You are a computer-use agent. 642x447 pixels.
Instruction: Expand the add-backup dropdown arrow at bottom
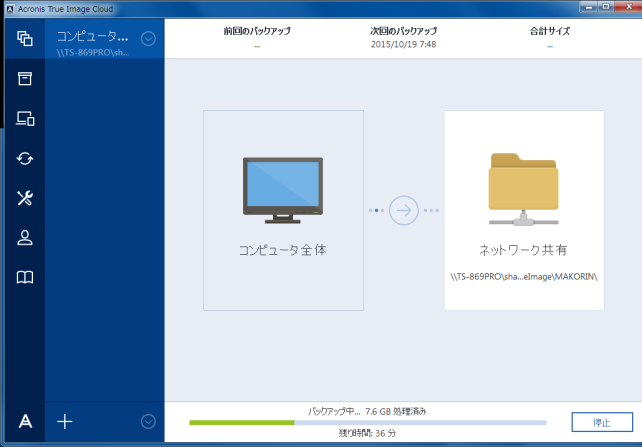click(x=148, y=421)
